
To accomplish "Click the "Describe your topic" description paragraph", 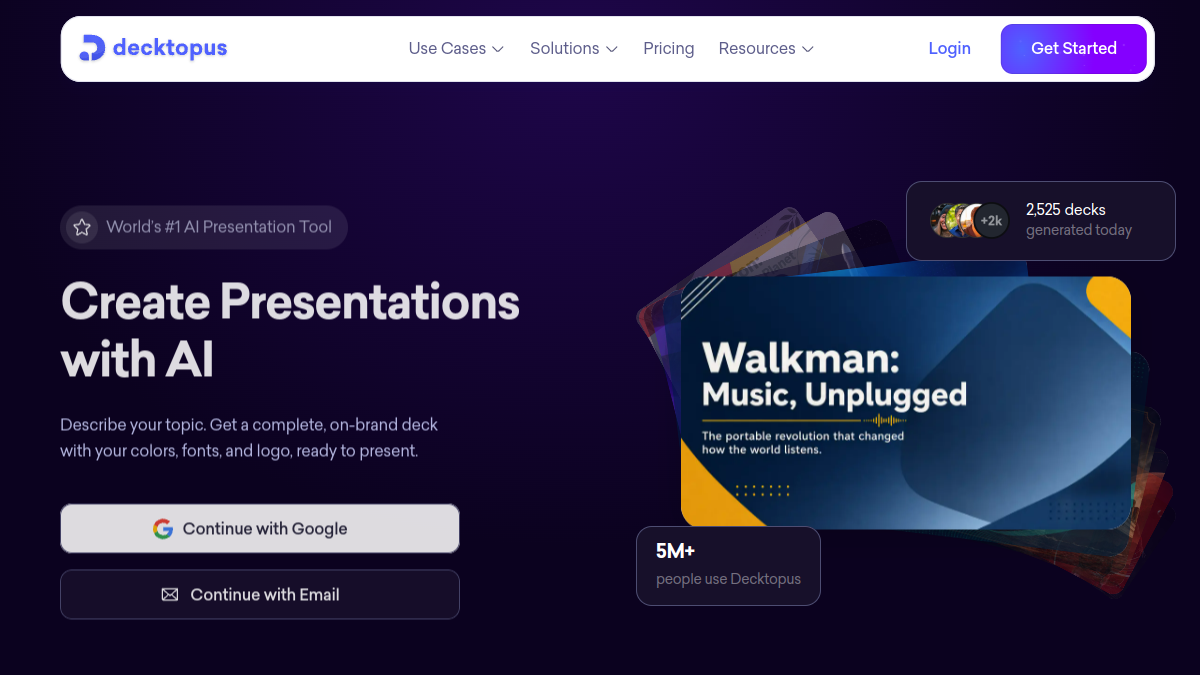I will (x=249, y=437).
